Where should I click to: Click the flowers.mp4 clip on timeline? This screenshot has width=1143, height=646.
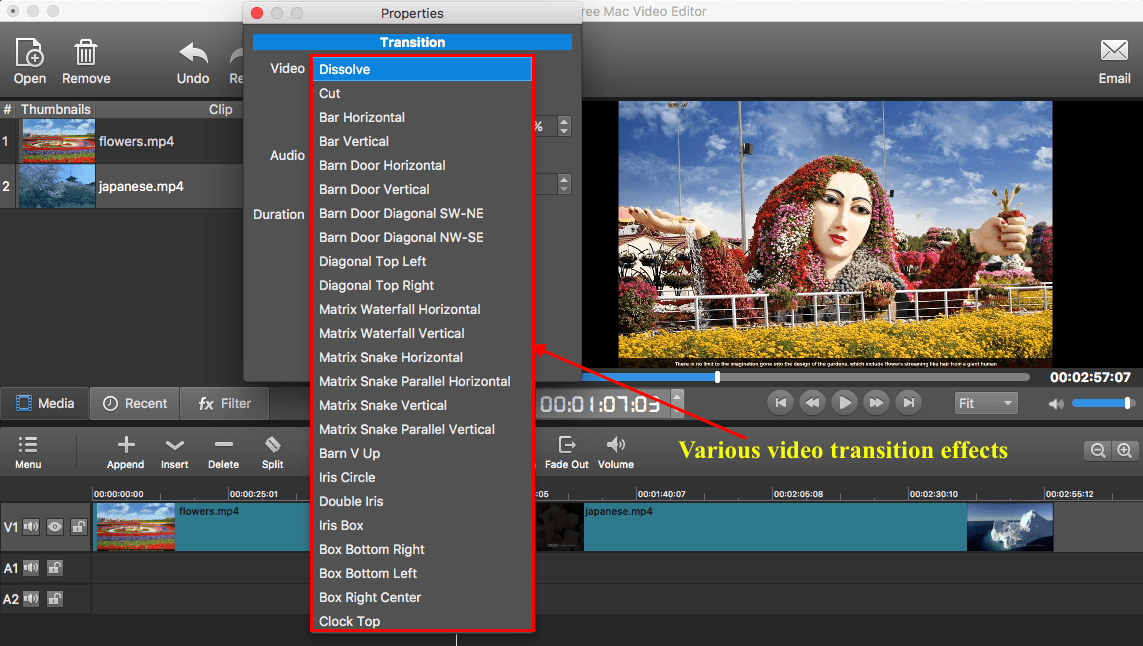pos(202,526)
